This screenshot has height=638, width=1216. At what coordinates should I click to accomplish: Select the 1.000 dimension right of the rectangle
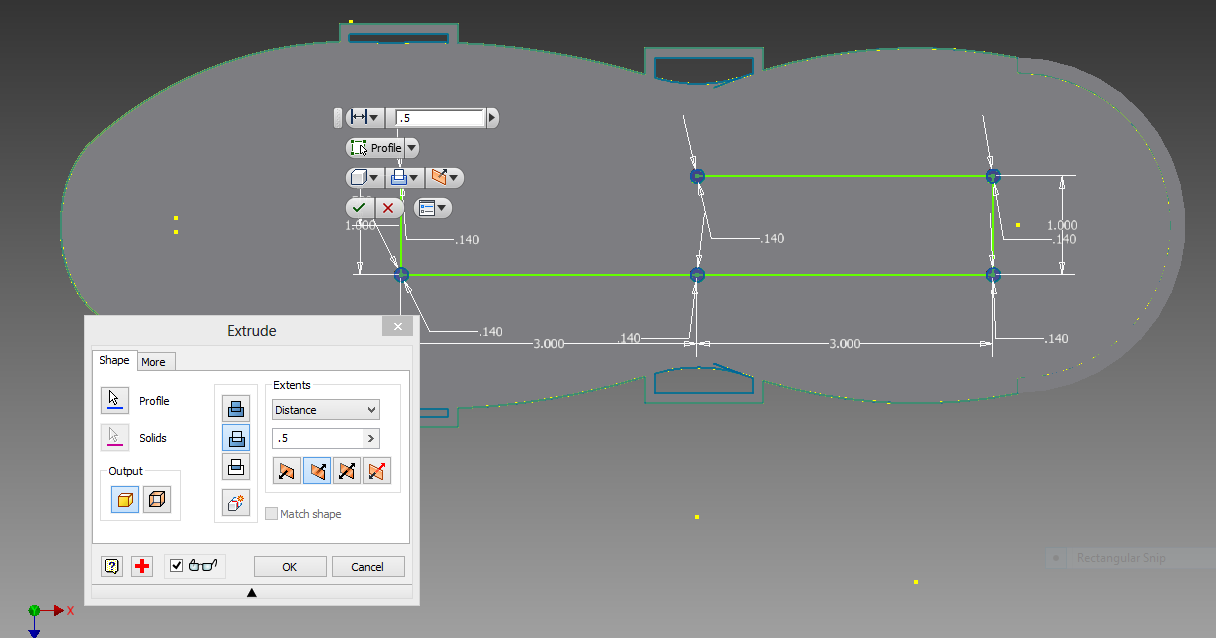1062,226
